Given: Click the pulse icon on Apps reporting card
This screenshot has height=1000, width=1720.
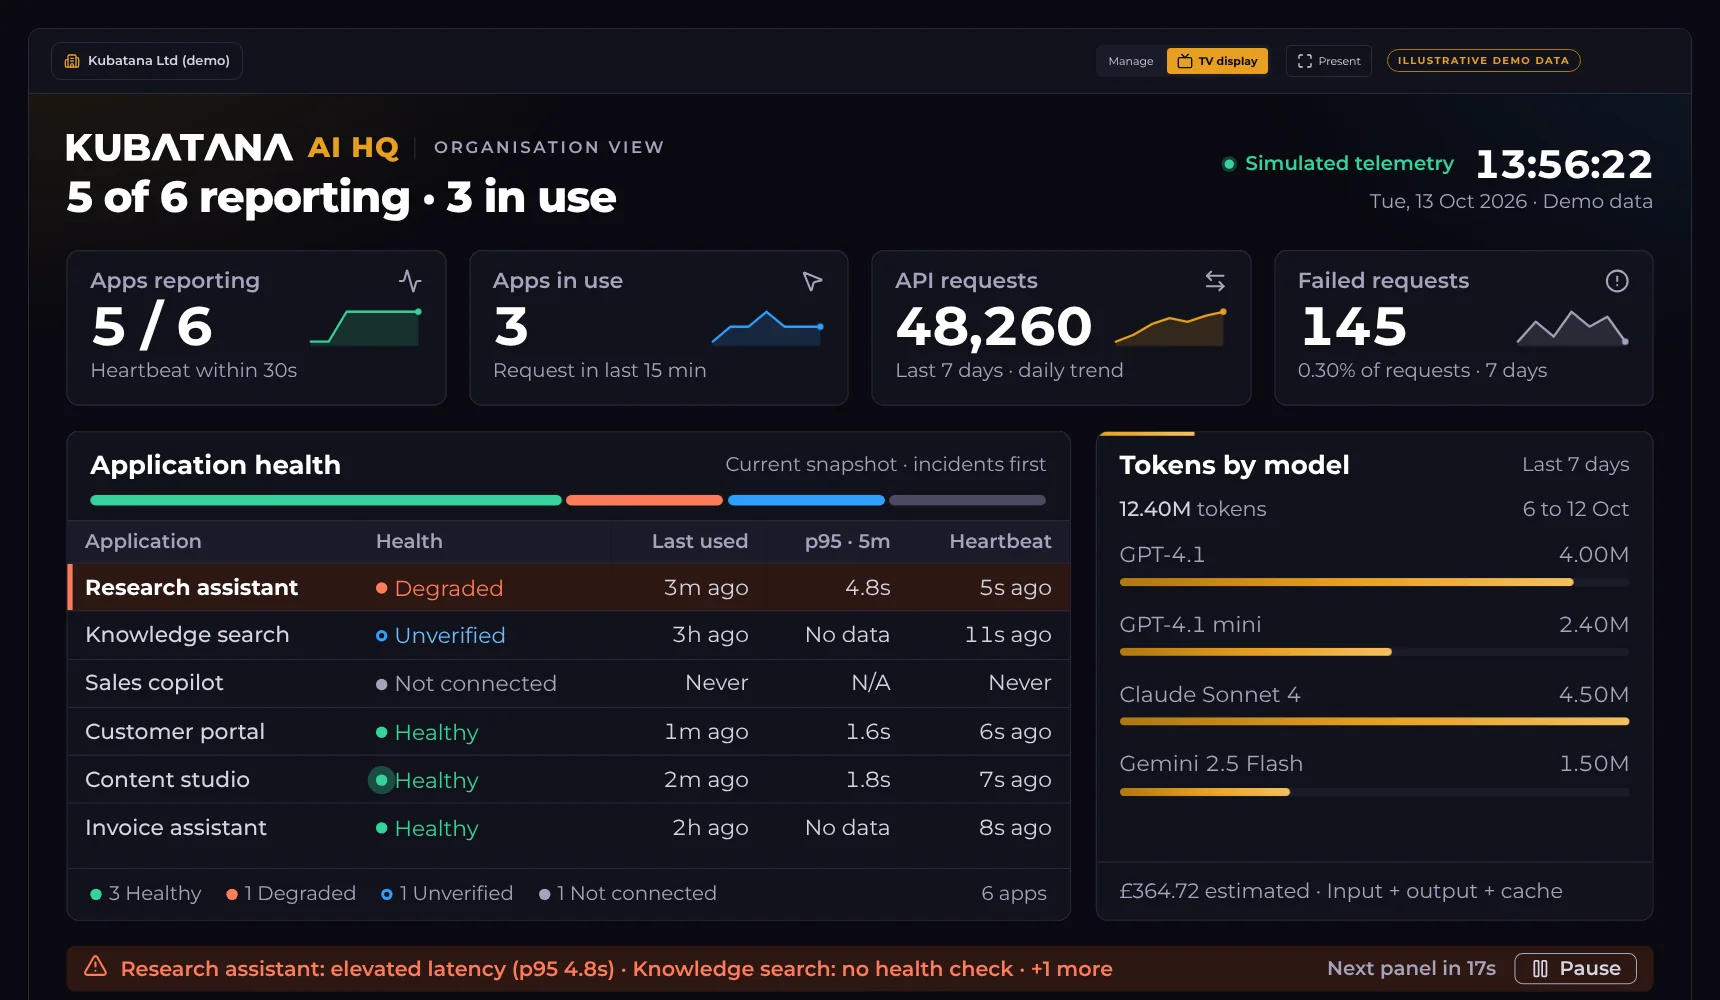Looking at the screenshot, I should point(410,281).
